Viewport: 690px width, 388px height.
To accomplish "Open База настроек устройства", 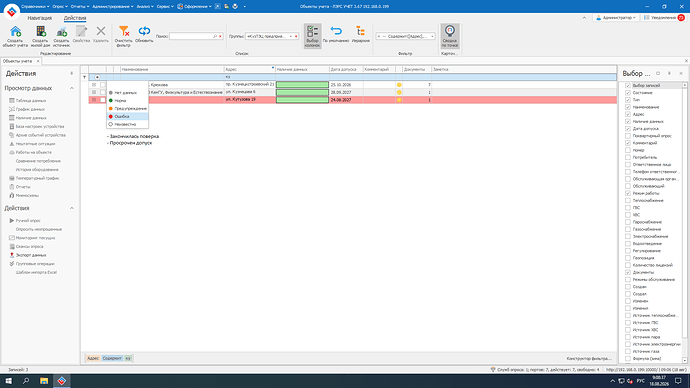I will pyautogui.click(x=40, y=126).
